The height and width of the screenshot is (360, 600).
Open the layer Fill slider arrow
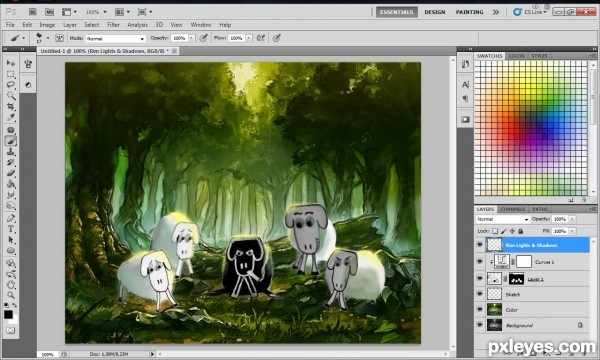(572, 231)
